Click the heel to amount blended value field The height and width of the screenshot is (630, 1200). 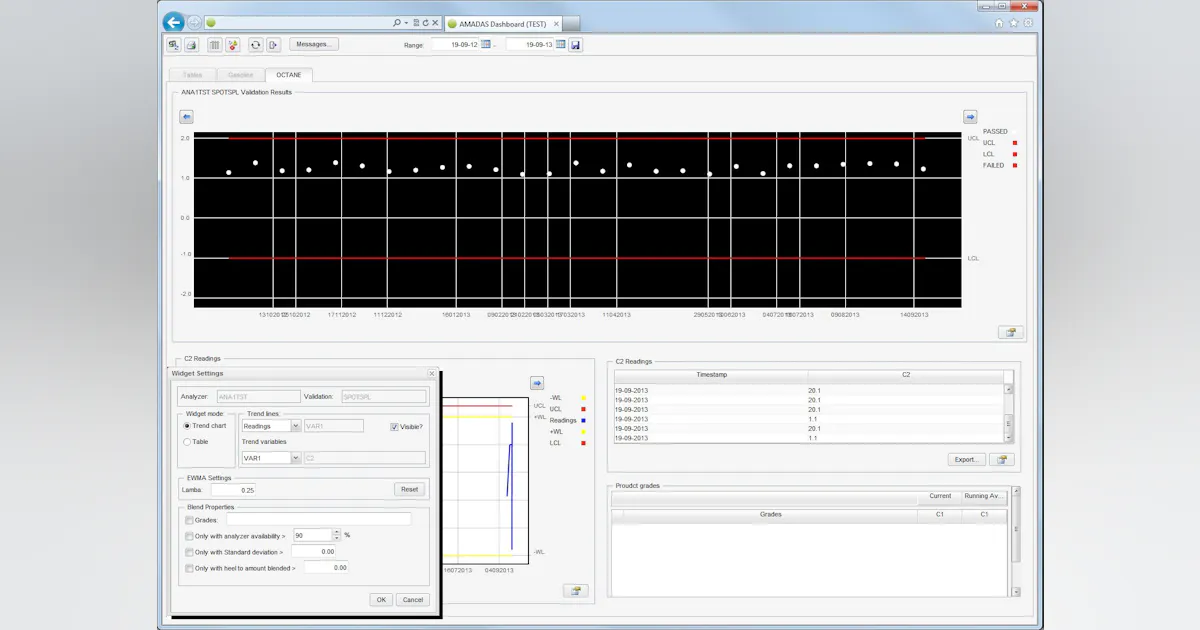click(x=327, y=568)
